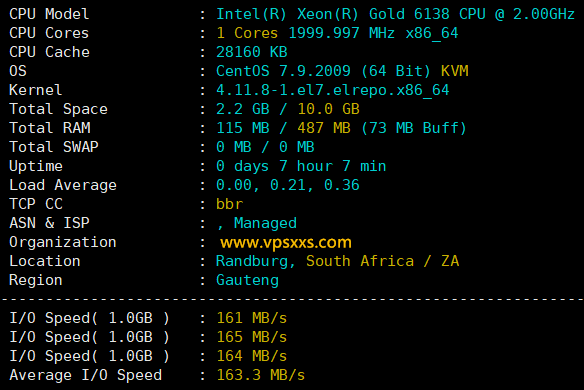Select '115 MB' used RAM value
The height and width of the screenshot is (390, 584).
pyautogui.click(x=243, y=128)
